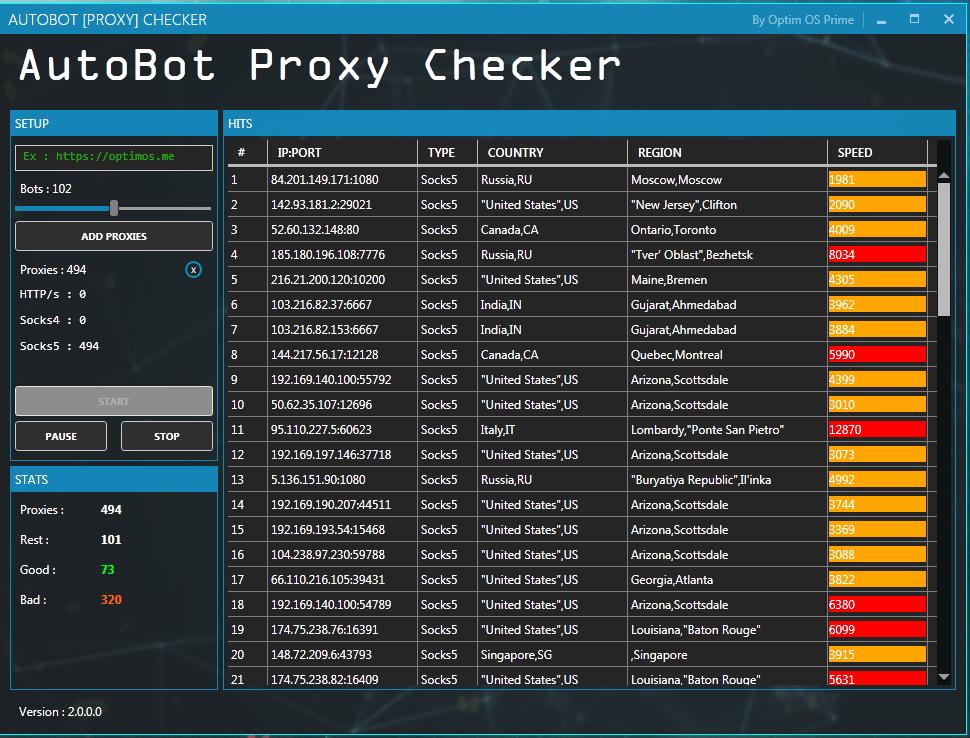Click the Rest count value 101
970x738 pixels.
tap(111, 539)
